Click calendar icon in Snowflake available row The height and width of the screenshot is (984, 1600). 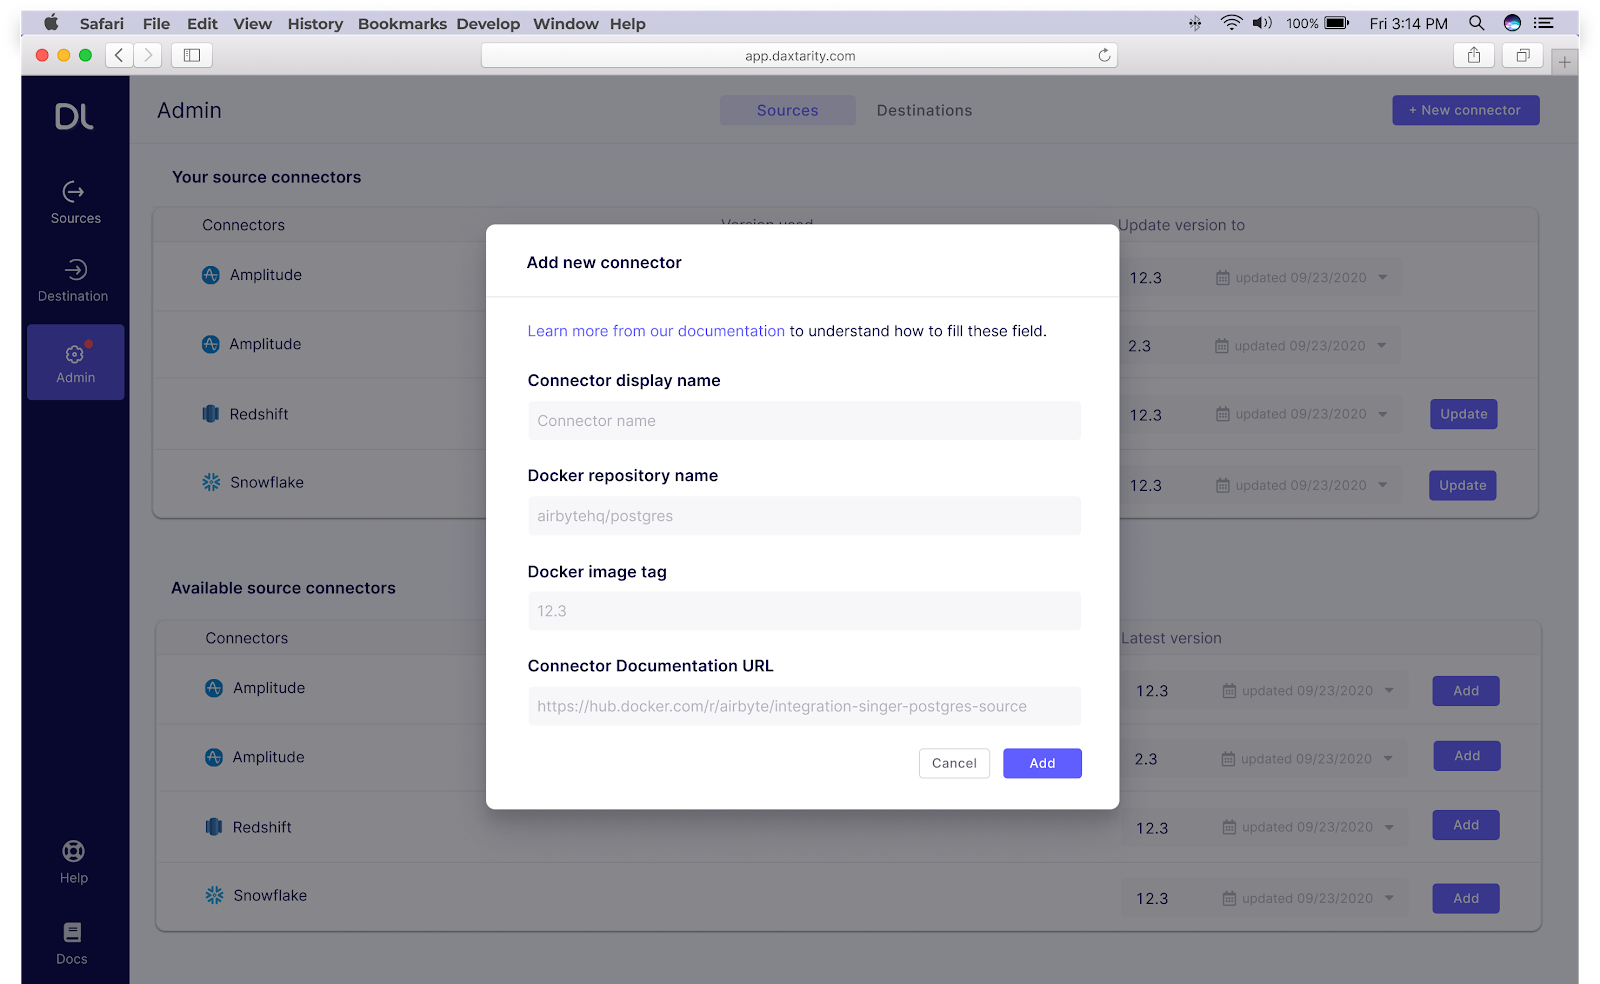pos(1229,898)
